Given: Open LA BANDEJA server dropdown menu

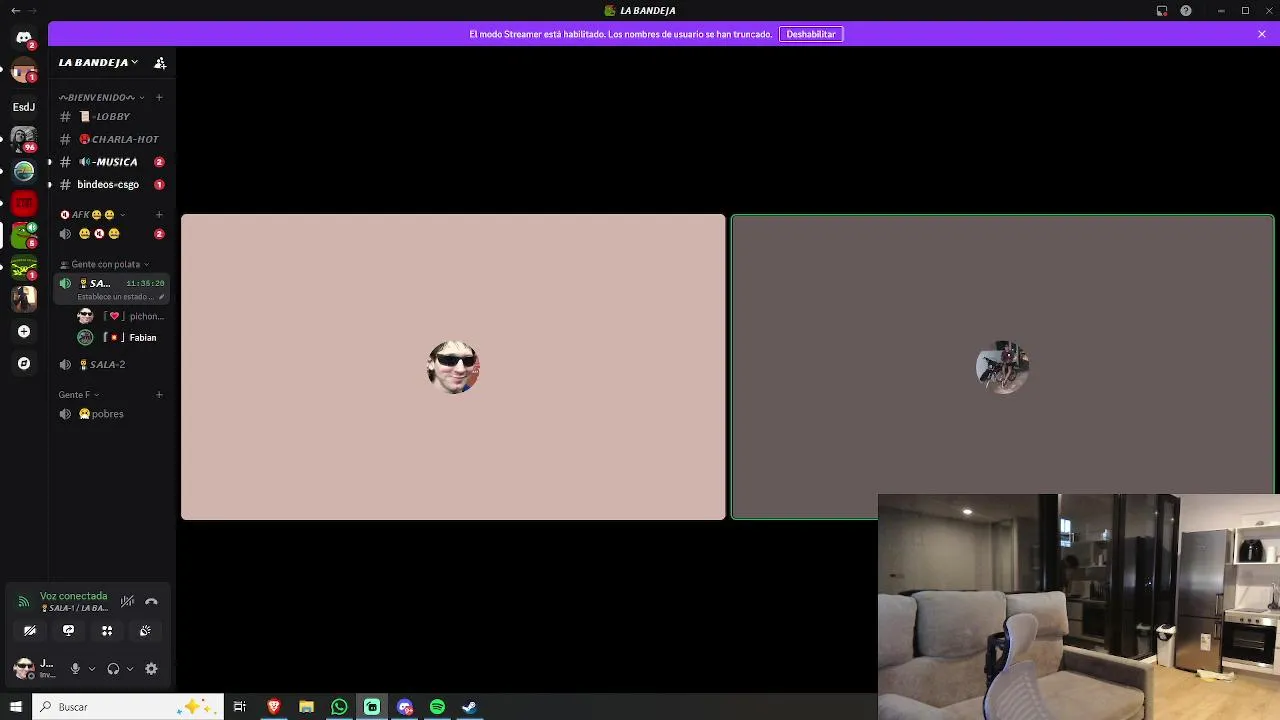Looking at the screenshot, I should pyautogui.click(x=98, y=63).
